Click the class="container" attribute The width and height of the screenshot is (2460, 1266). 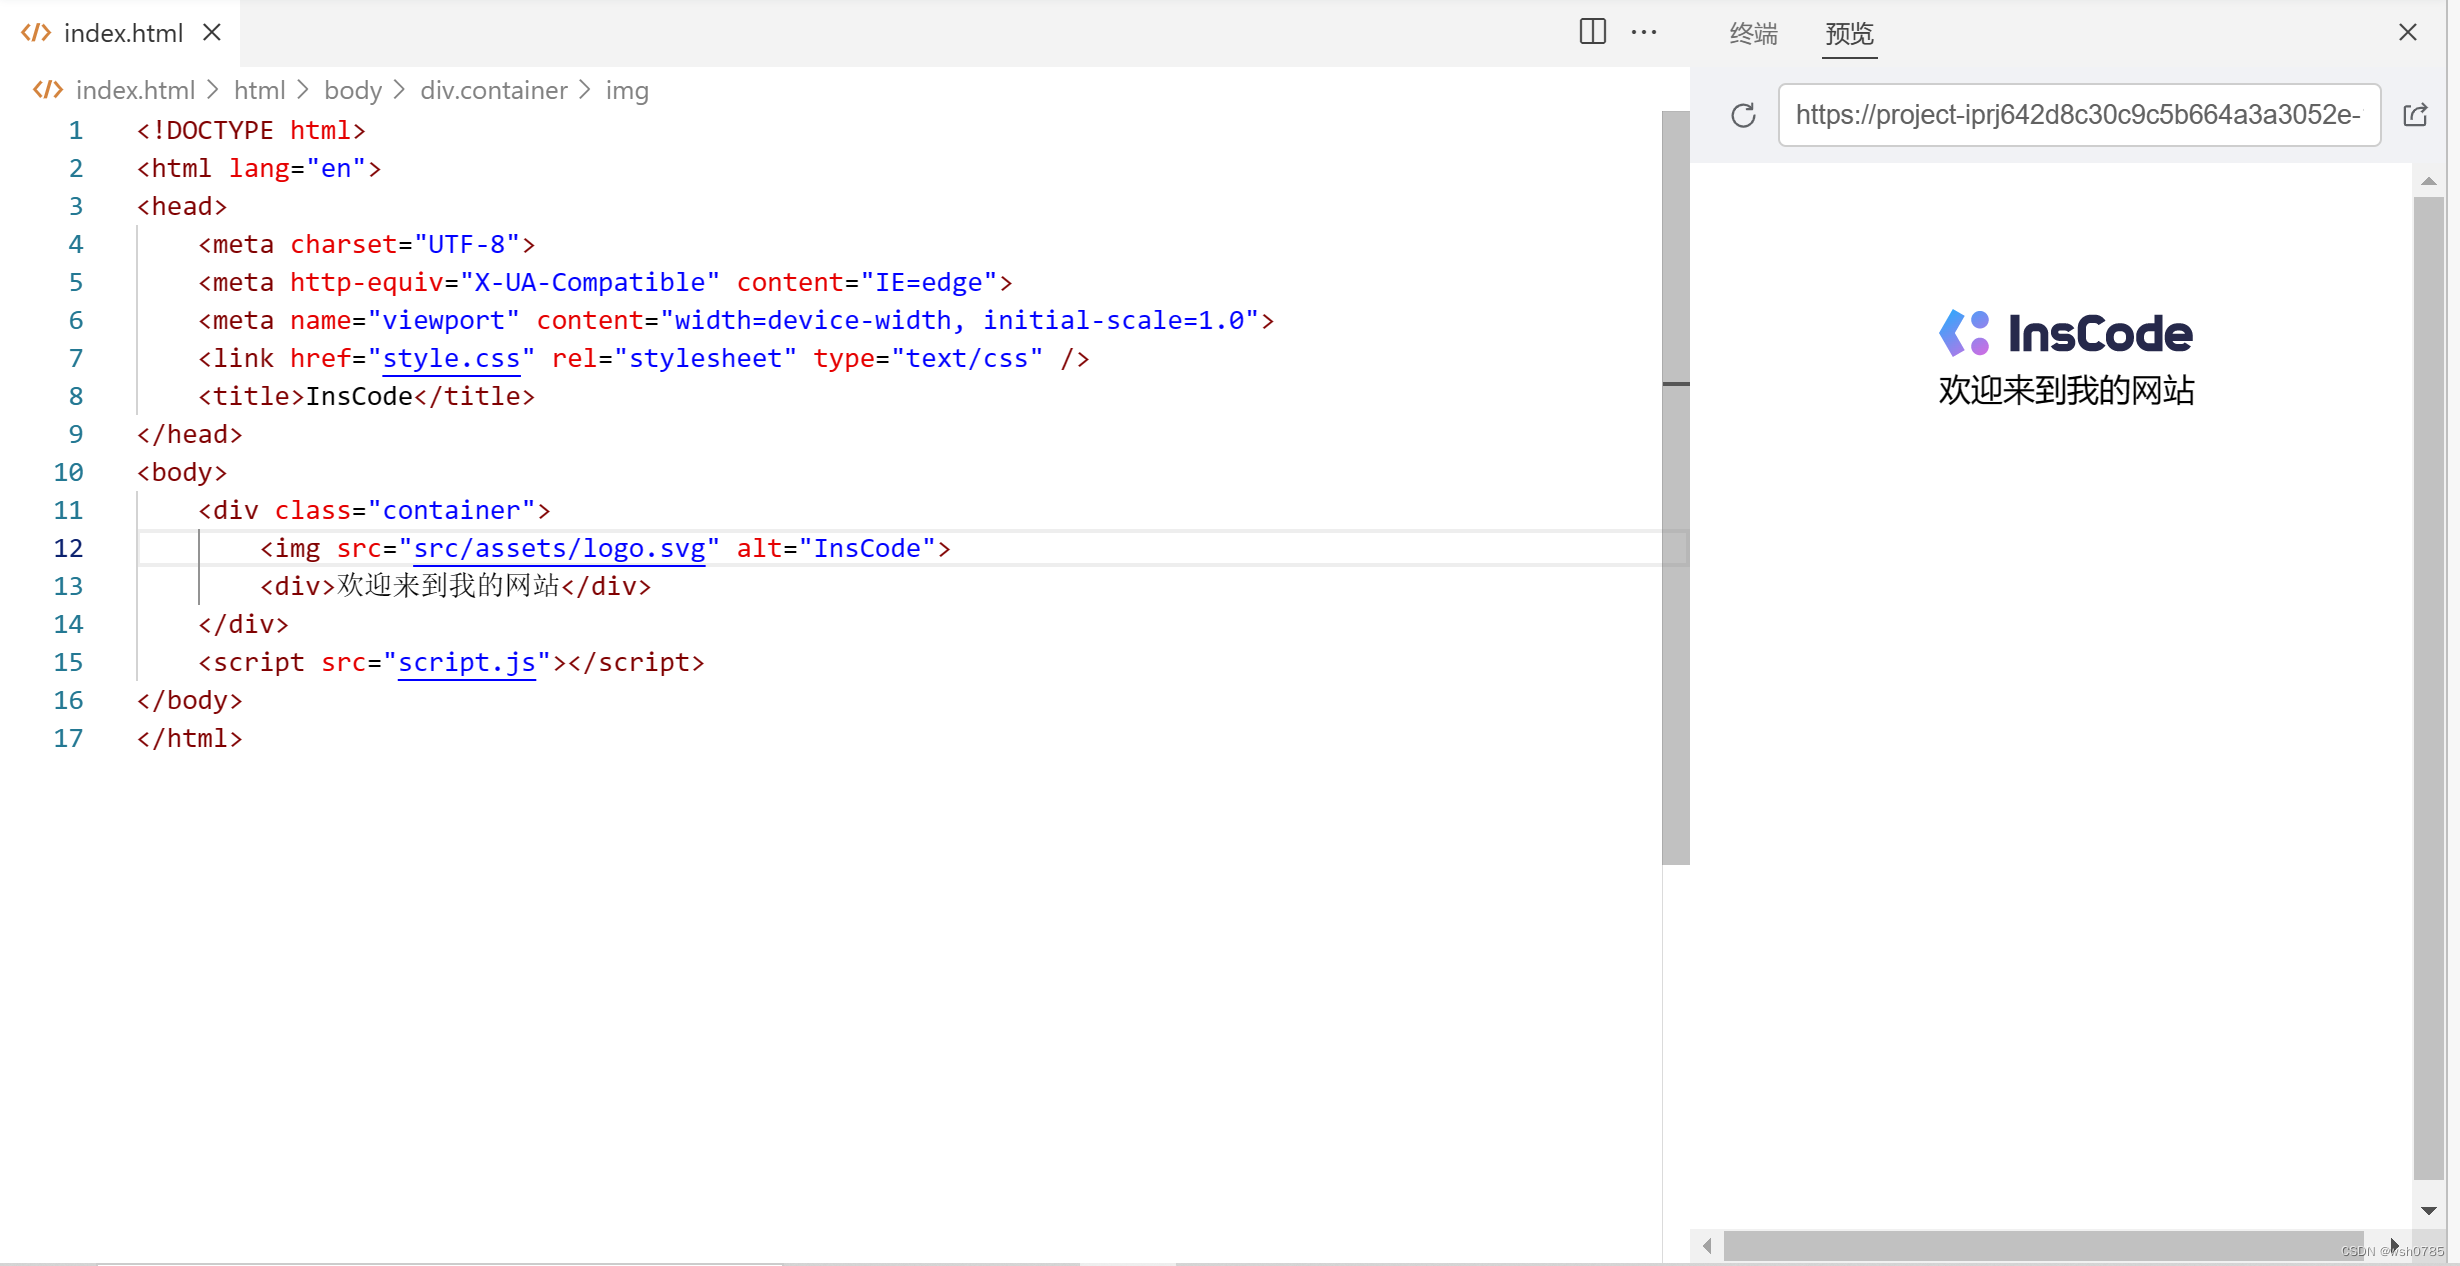(x=405, y=510)
